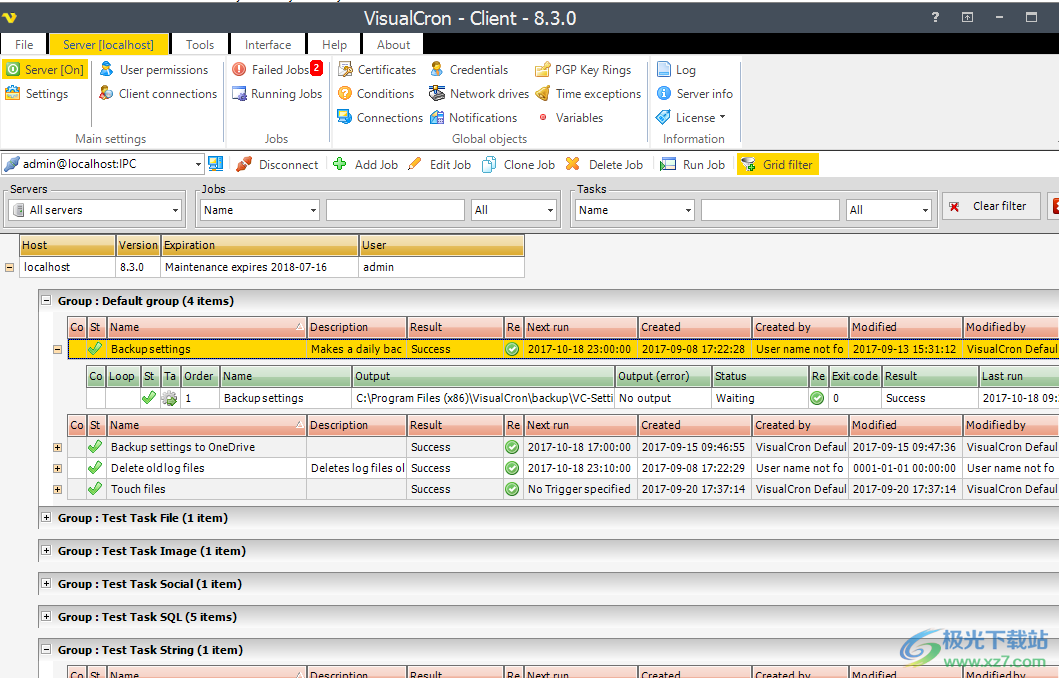
Task: Switch to the Interface tab
Action: click(268, 45)
